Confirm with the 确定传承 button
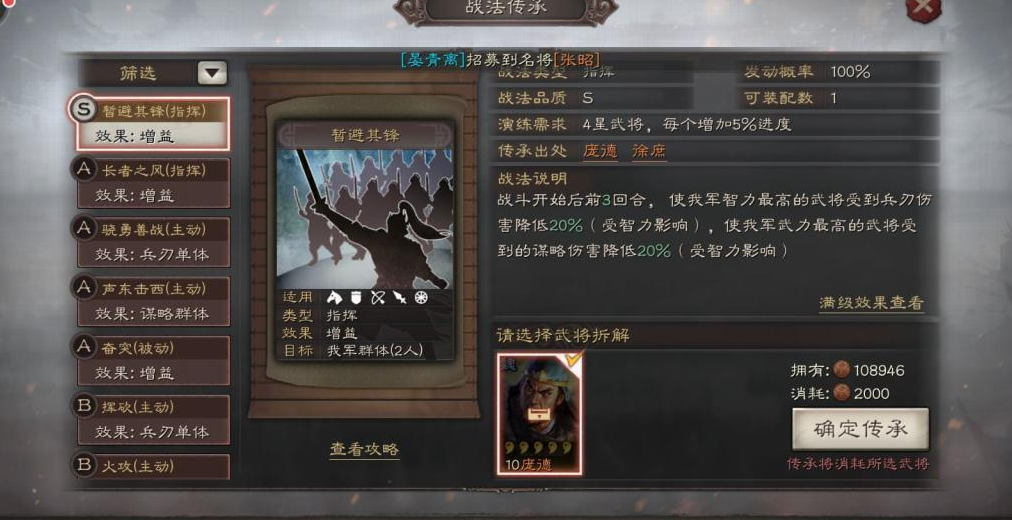This screenshot has height=520, width=1012. [860, 429]
